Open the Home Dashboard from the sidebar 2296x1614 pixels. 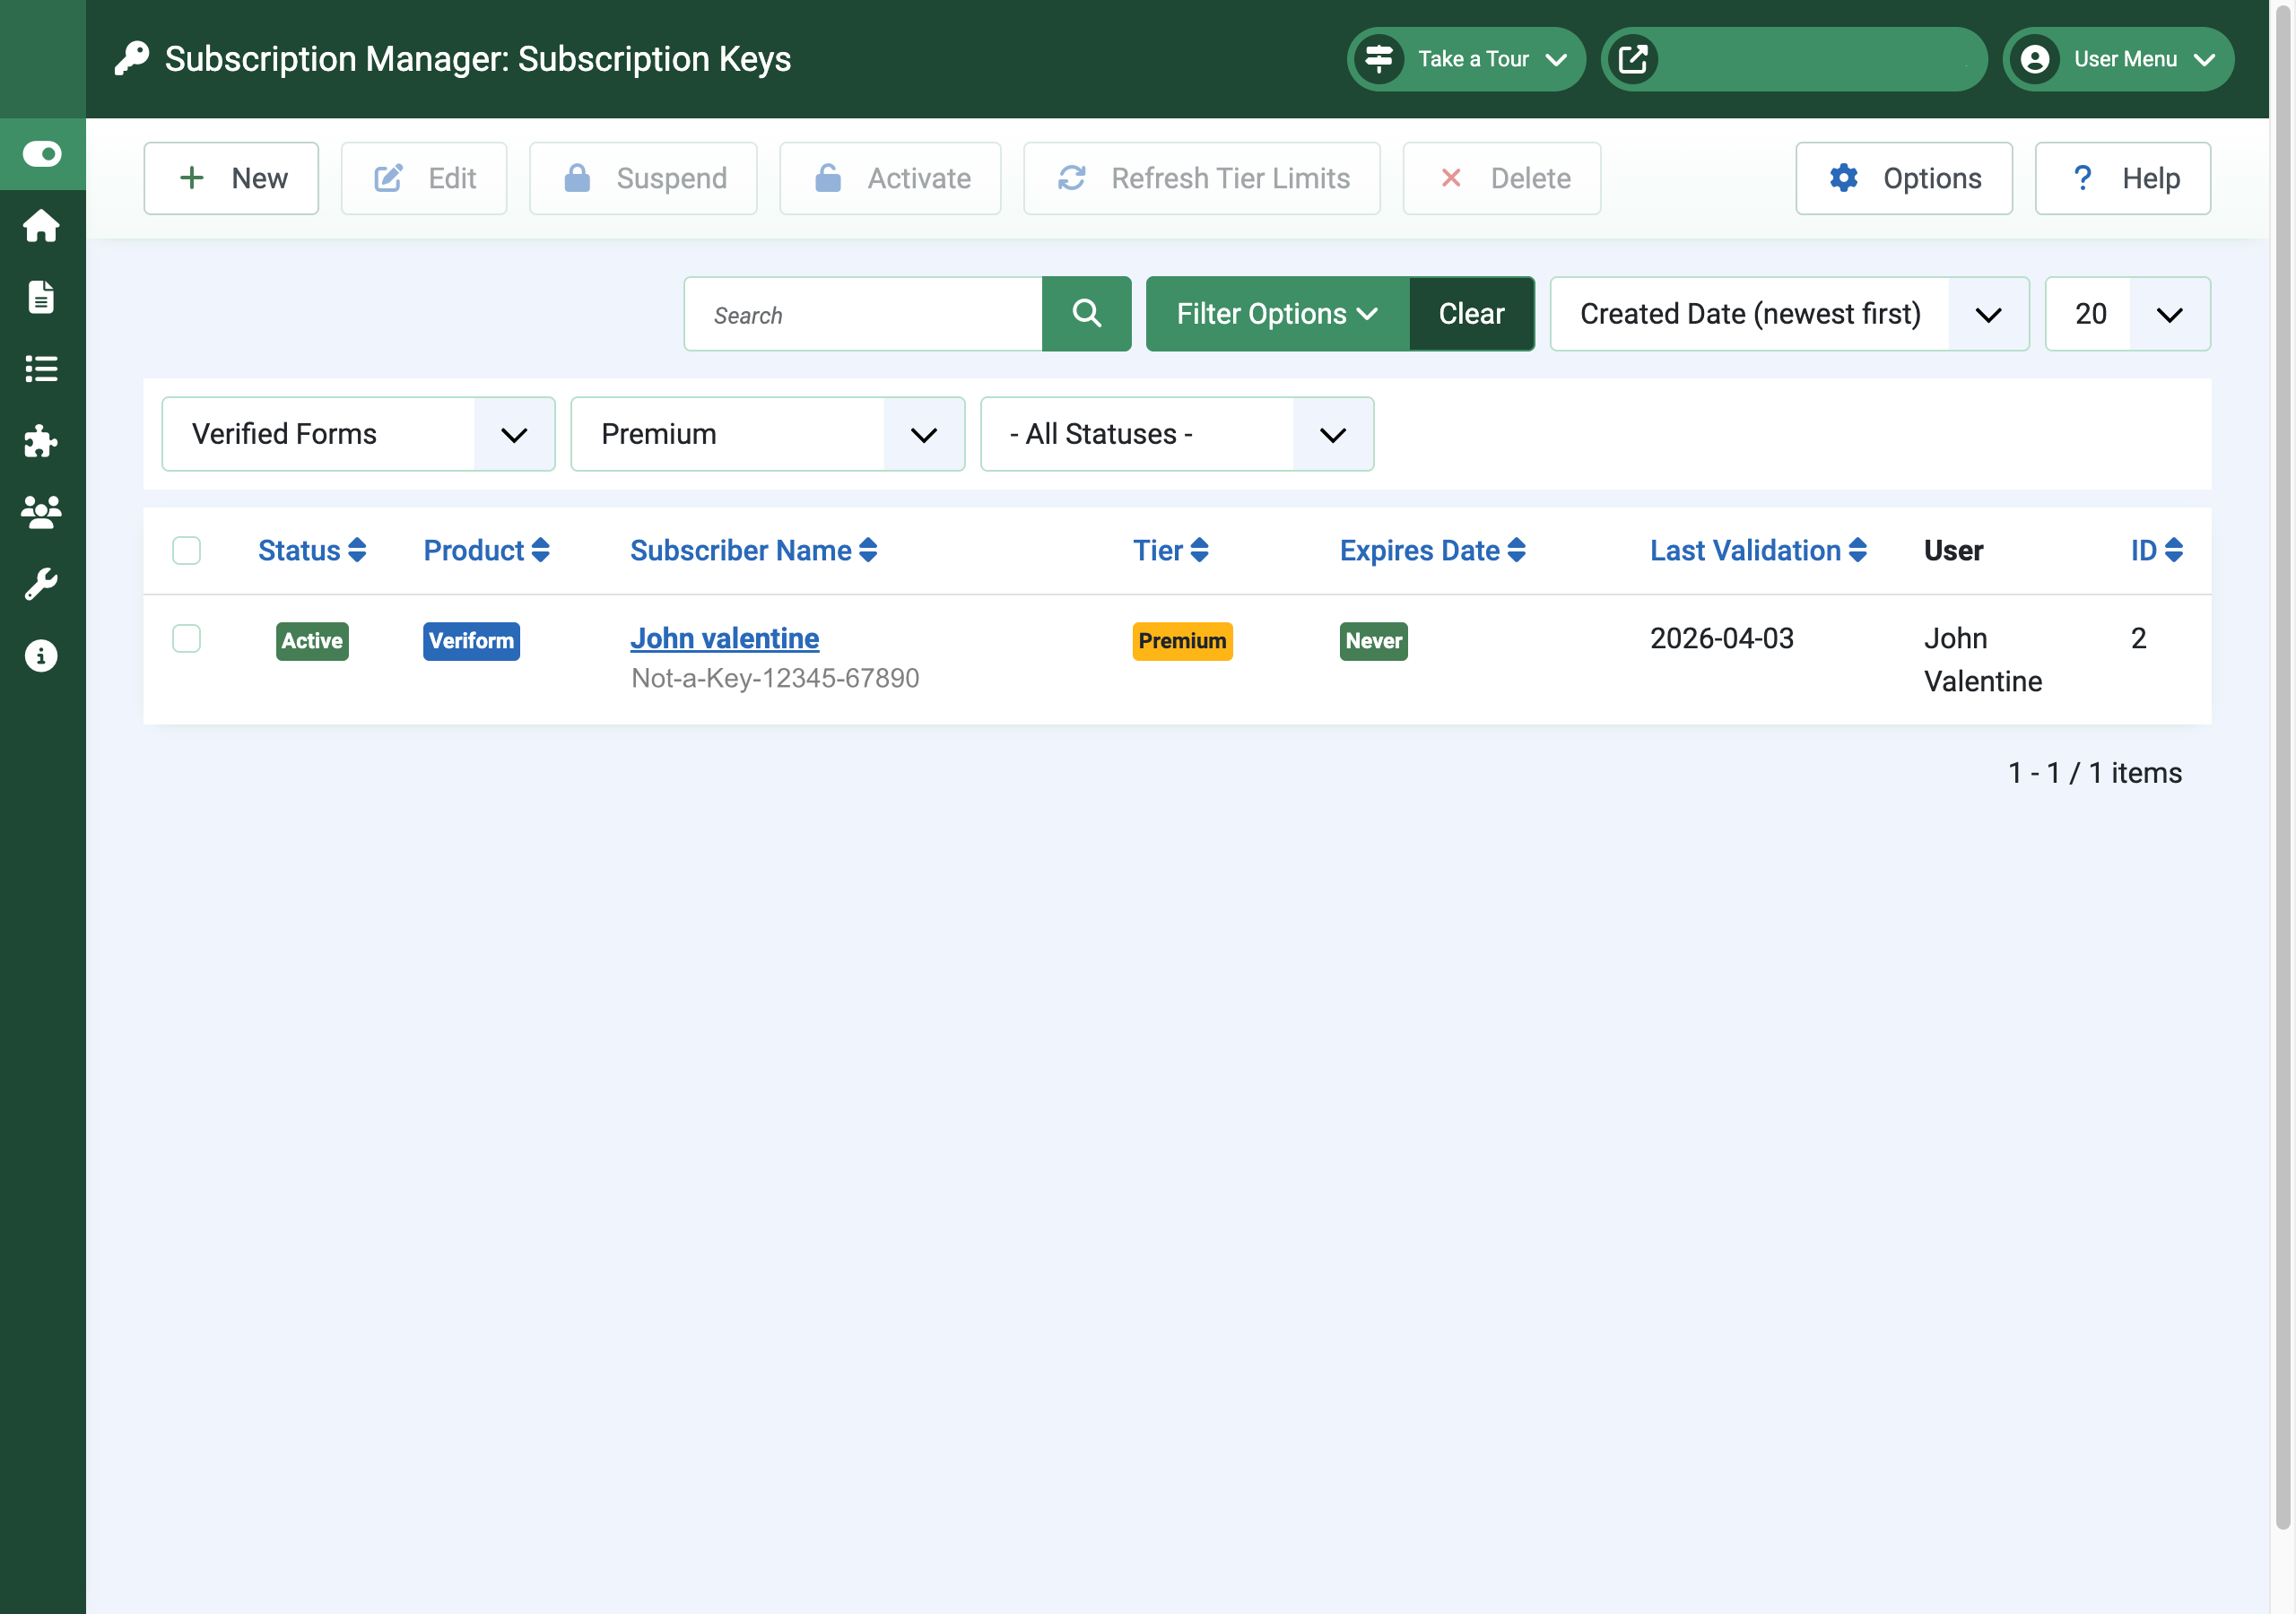pos(41,225)
